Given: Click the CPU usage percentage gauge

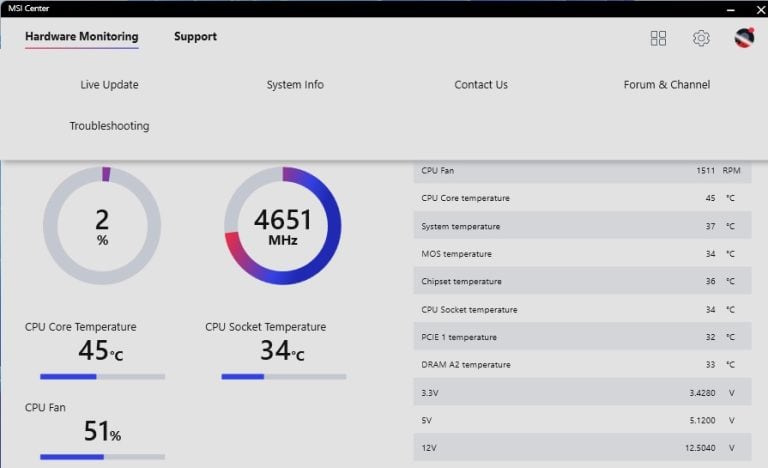Looking at the screenshot, I should click(102, 225).
